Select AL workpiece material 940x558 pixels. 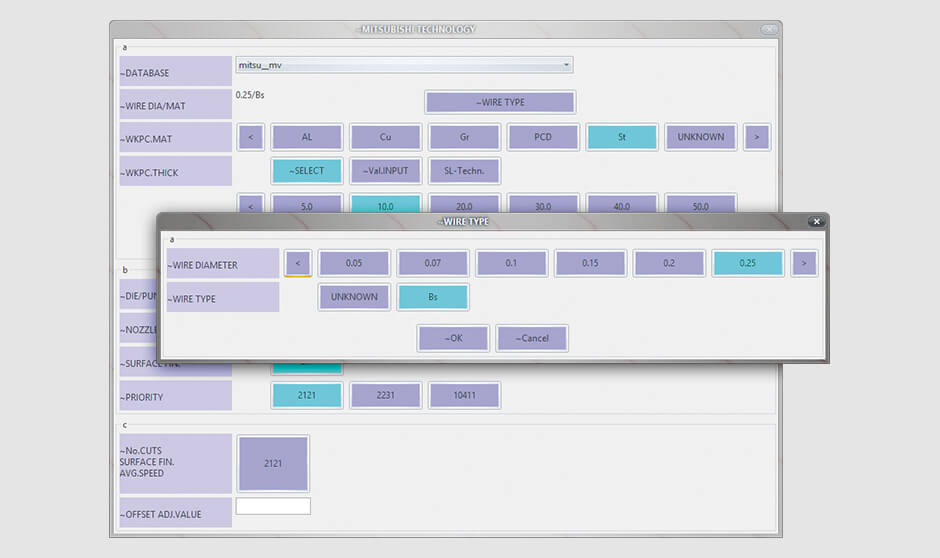pyautogui.click(x=306, y=137)
